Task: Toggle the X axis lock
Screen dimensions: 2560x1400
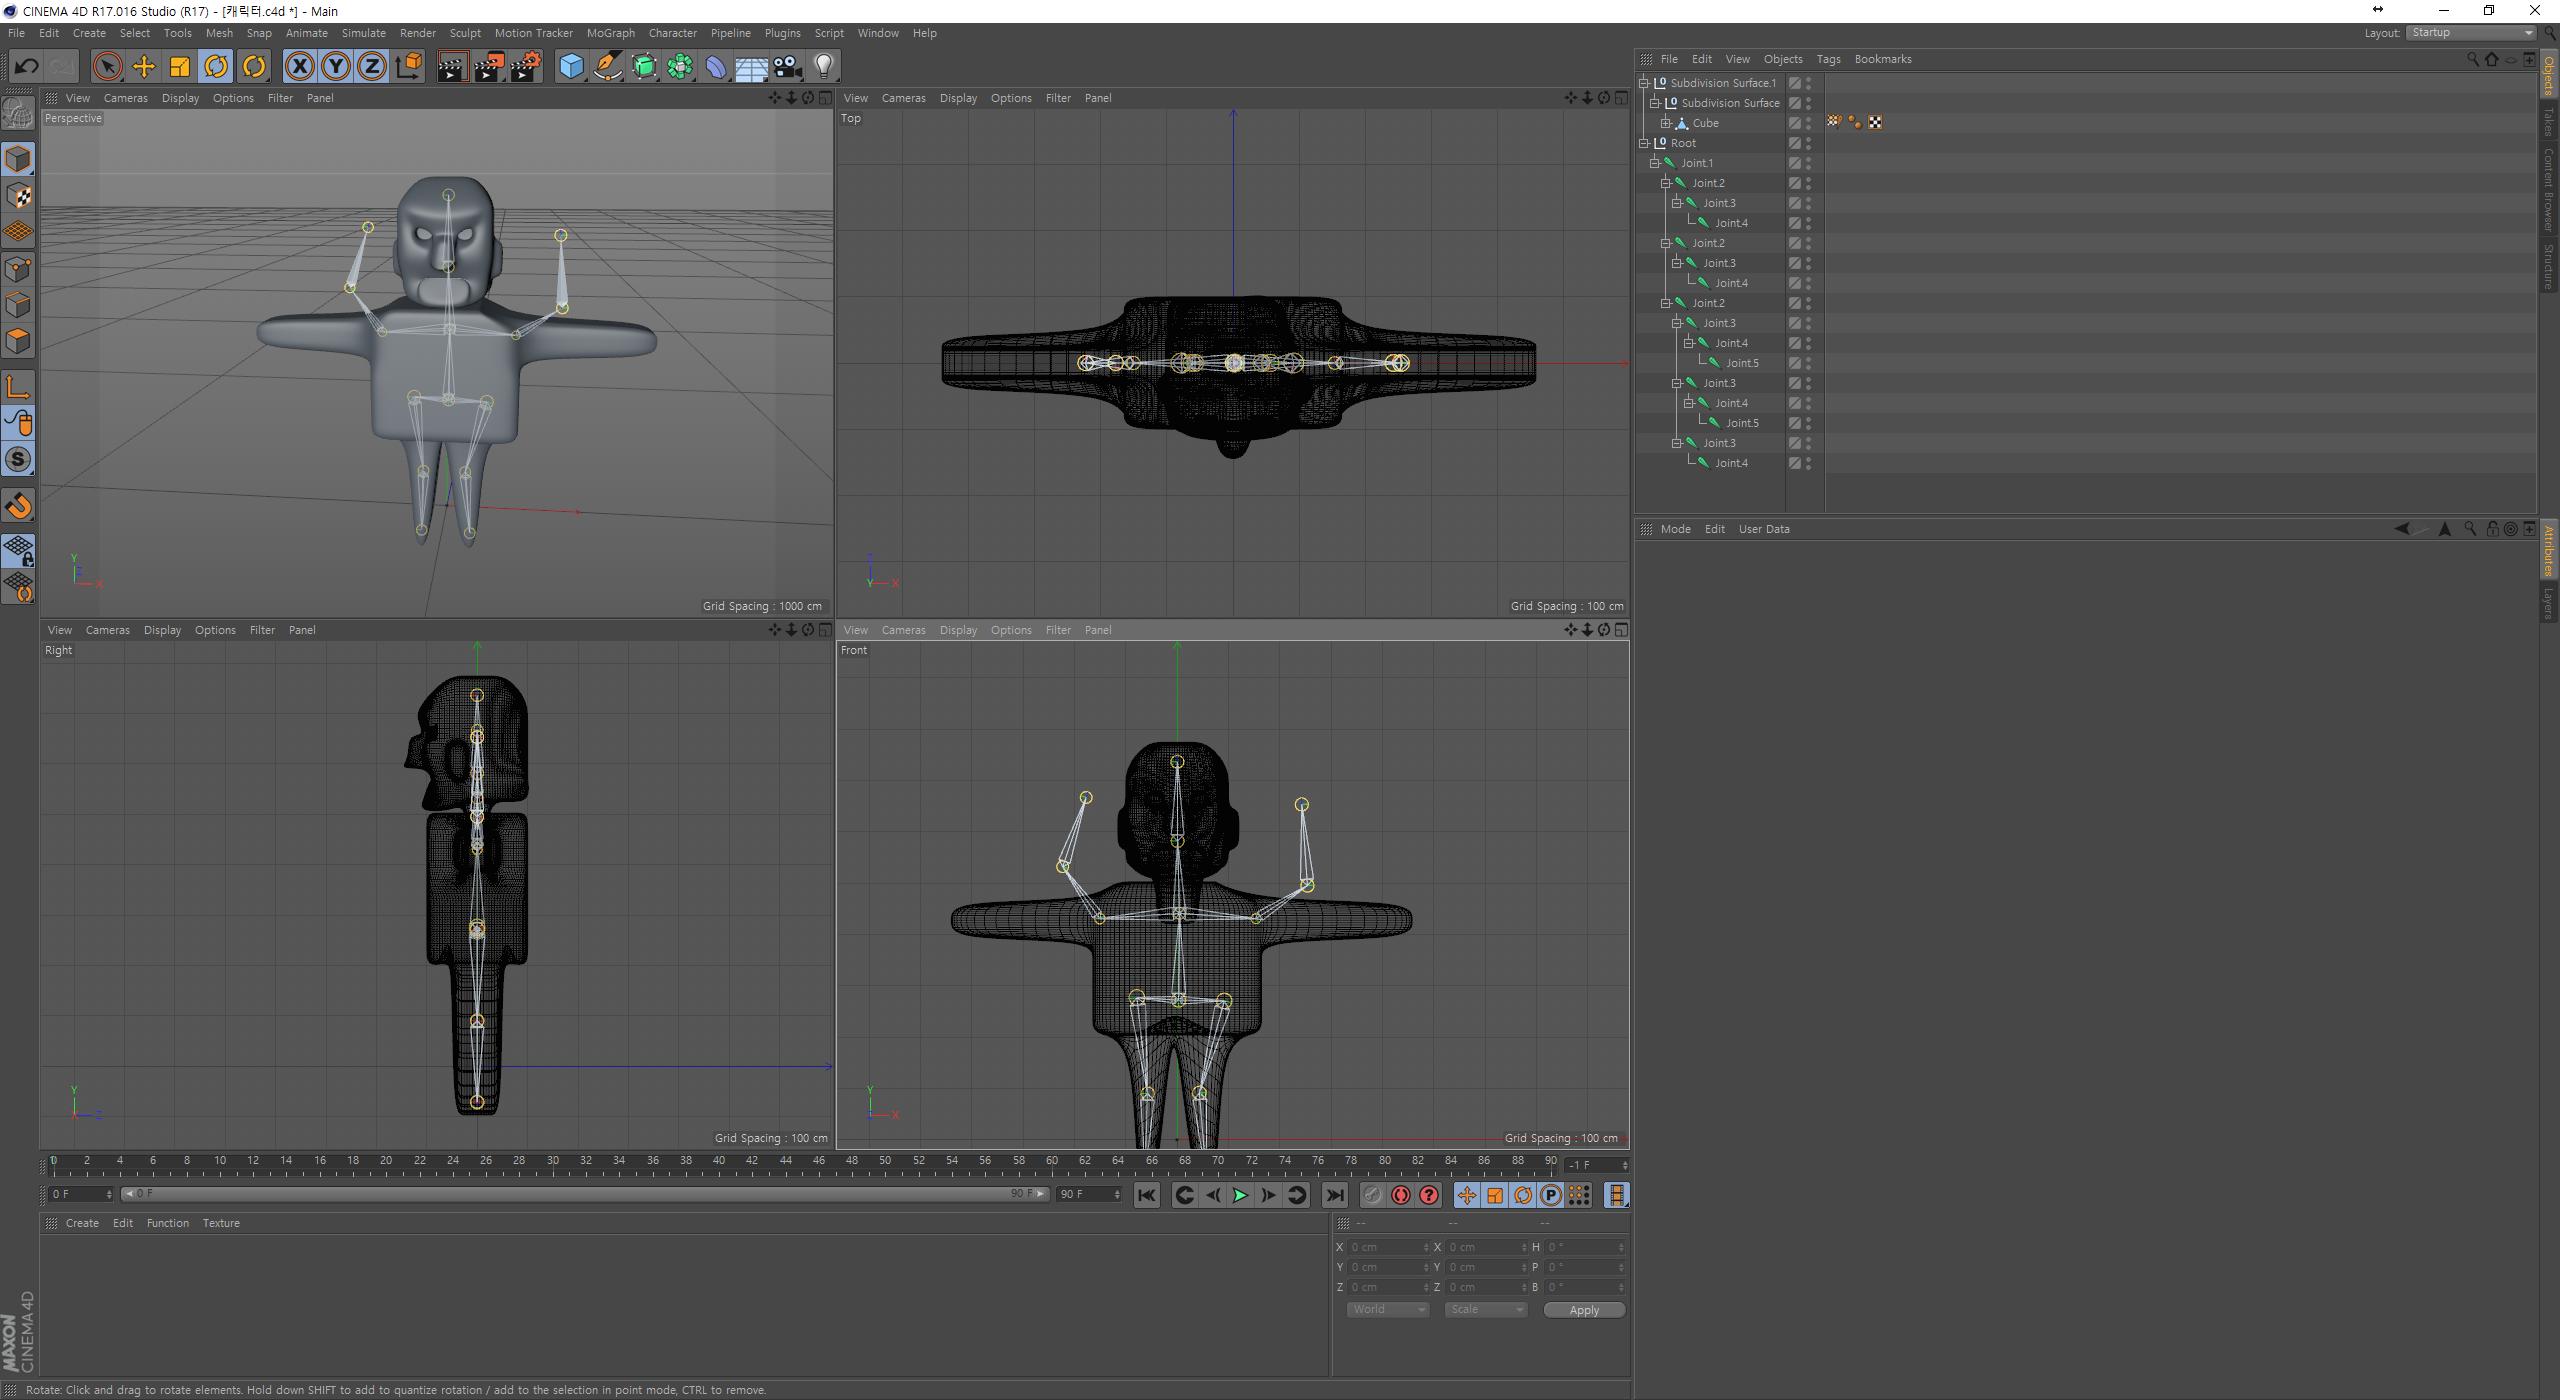Action: (299, 67)
